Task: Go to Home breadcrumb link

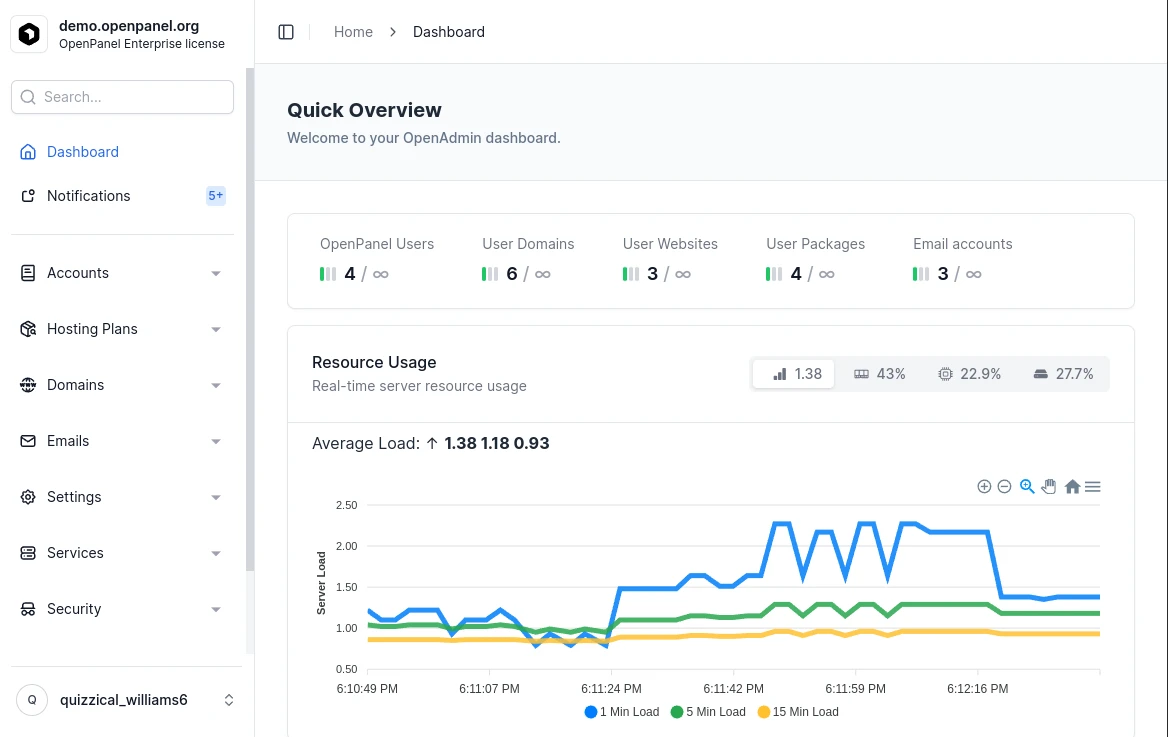Action: [x=353, y=32]
